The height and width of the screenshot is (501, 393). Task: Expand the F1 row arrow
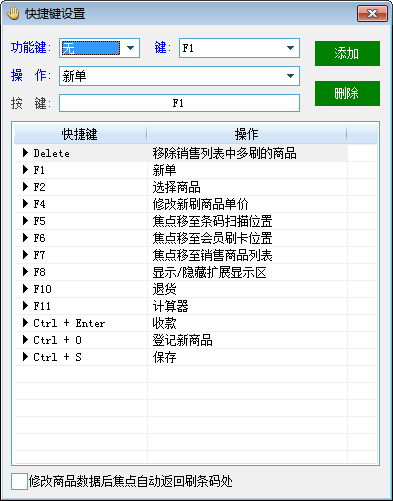[x=25, y=170]
